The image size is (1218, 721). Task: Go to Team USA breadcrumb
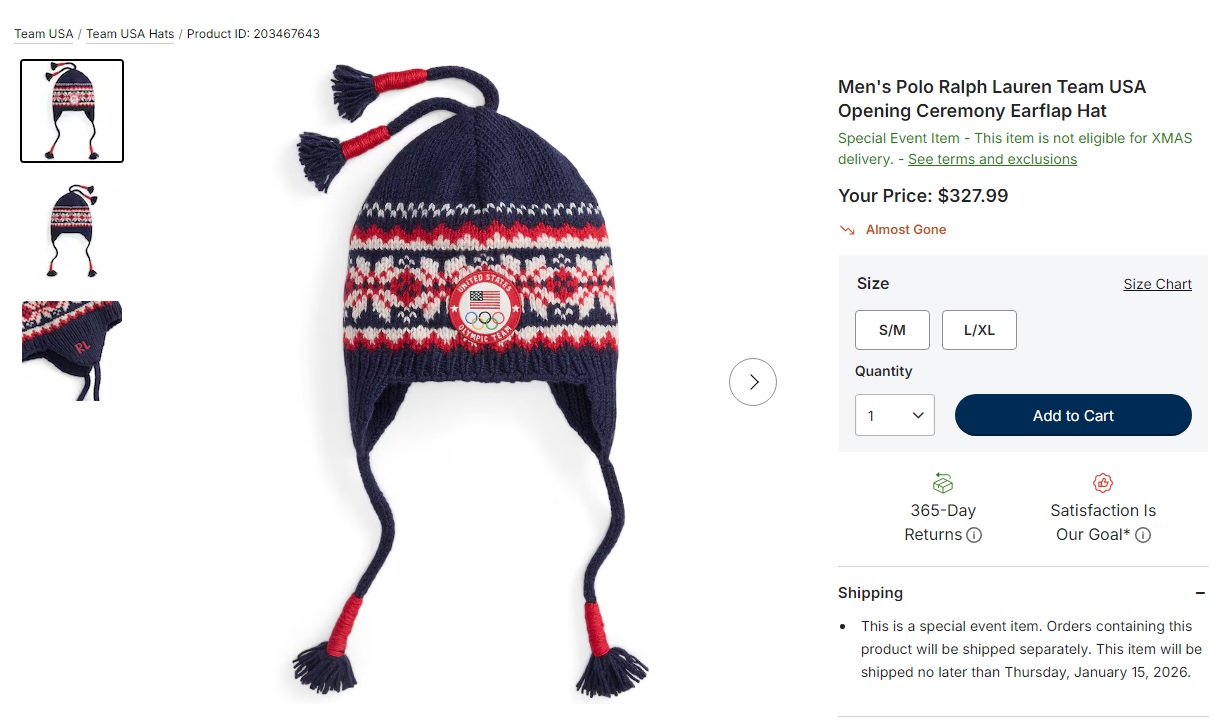click(x=44, y=34)
